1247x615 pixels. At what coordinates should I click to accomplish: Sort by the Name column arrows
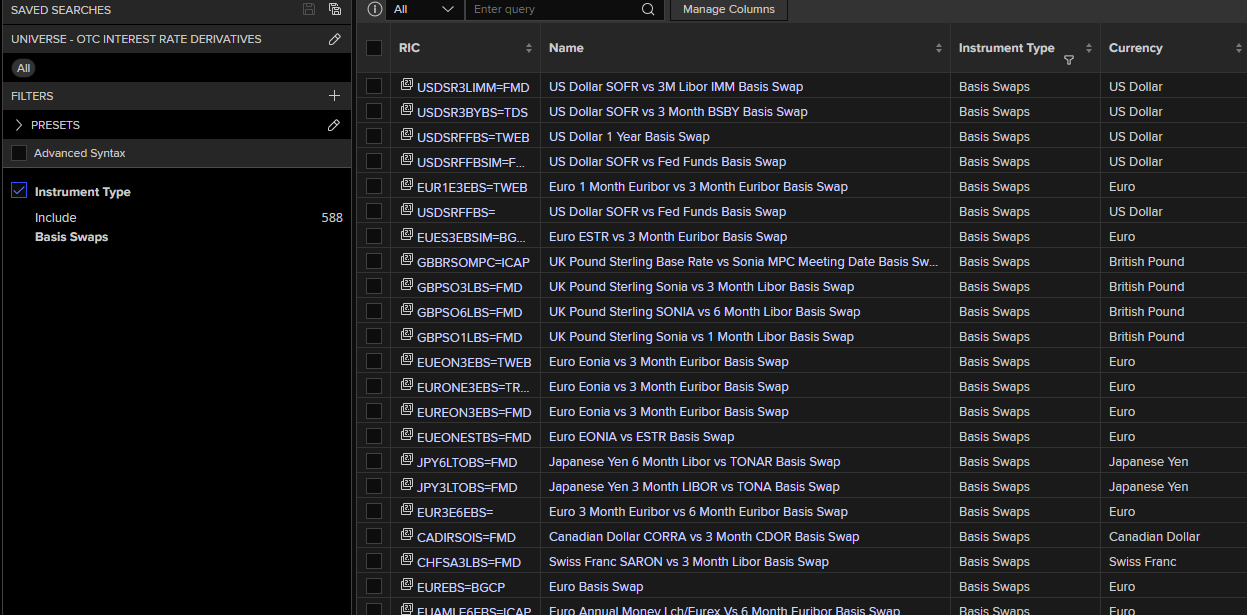click(x=939, y=48)
